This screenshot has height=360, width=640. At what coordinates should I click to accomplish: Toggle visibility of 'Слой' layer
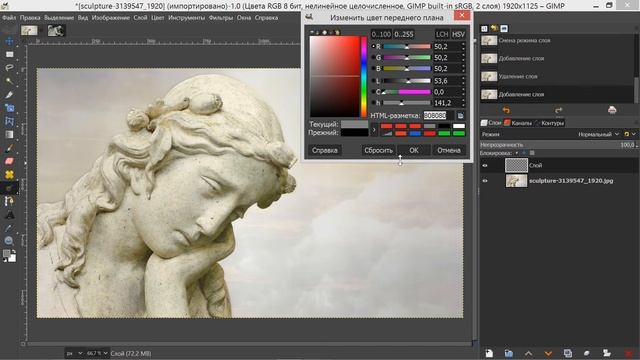[485, 165]
